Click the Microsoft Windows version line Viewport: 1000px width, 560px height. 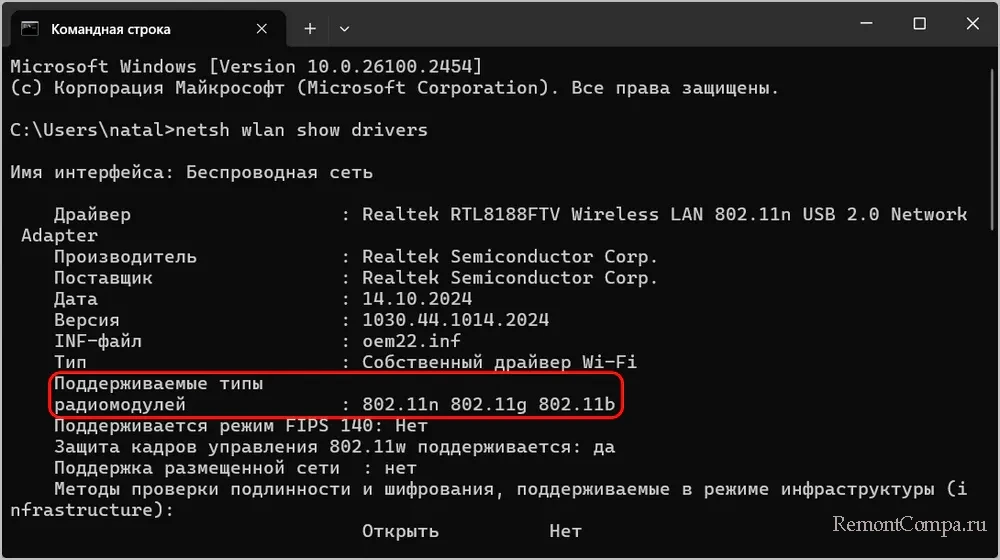(x=246, y=67)
